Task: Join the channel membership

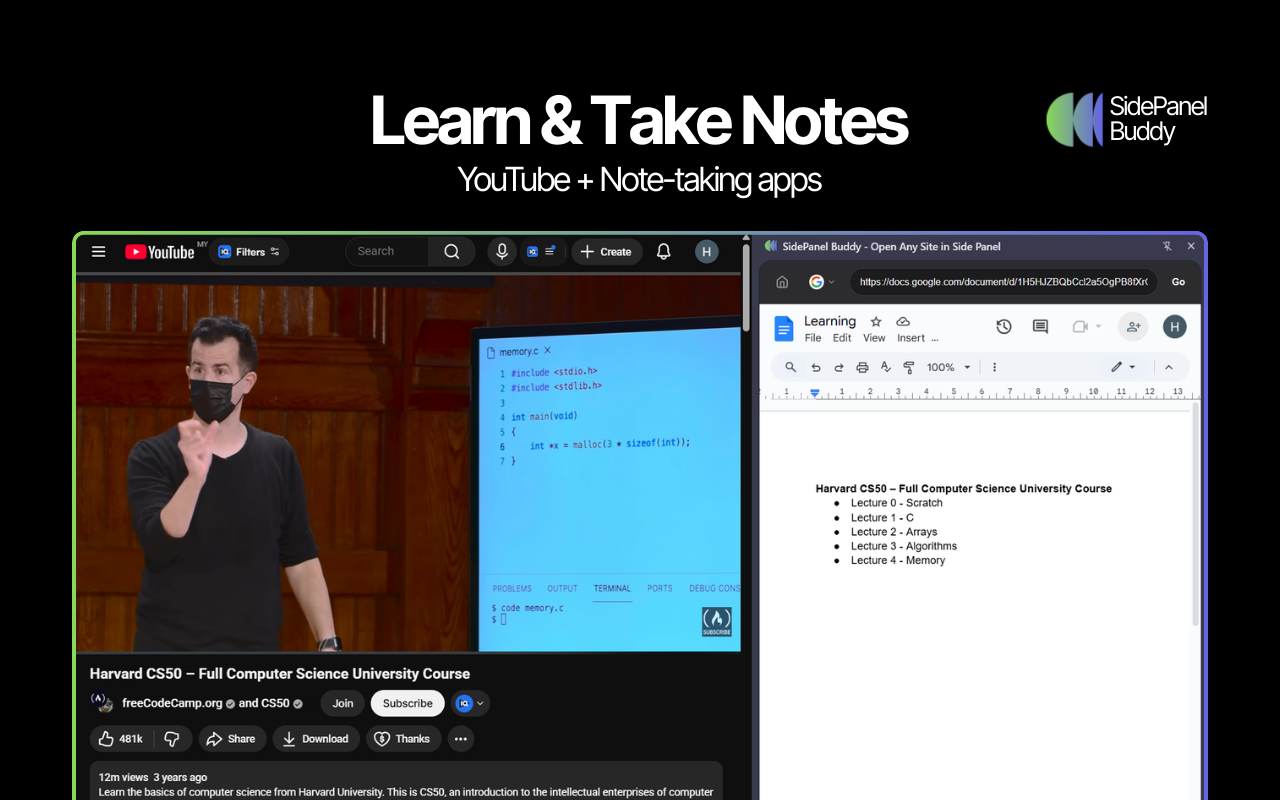Action: click(x=343, y=703)
